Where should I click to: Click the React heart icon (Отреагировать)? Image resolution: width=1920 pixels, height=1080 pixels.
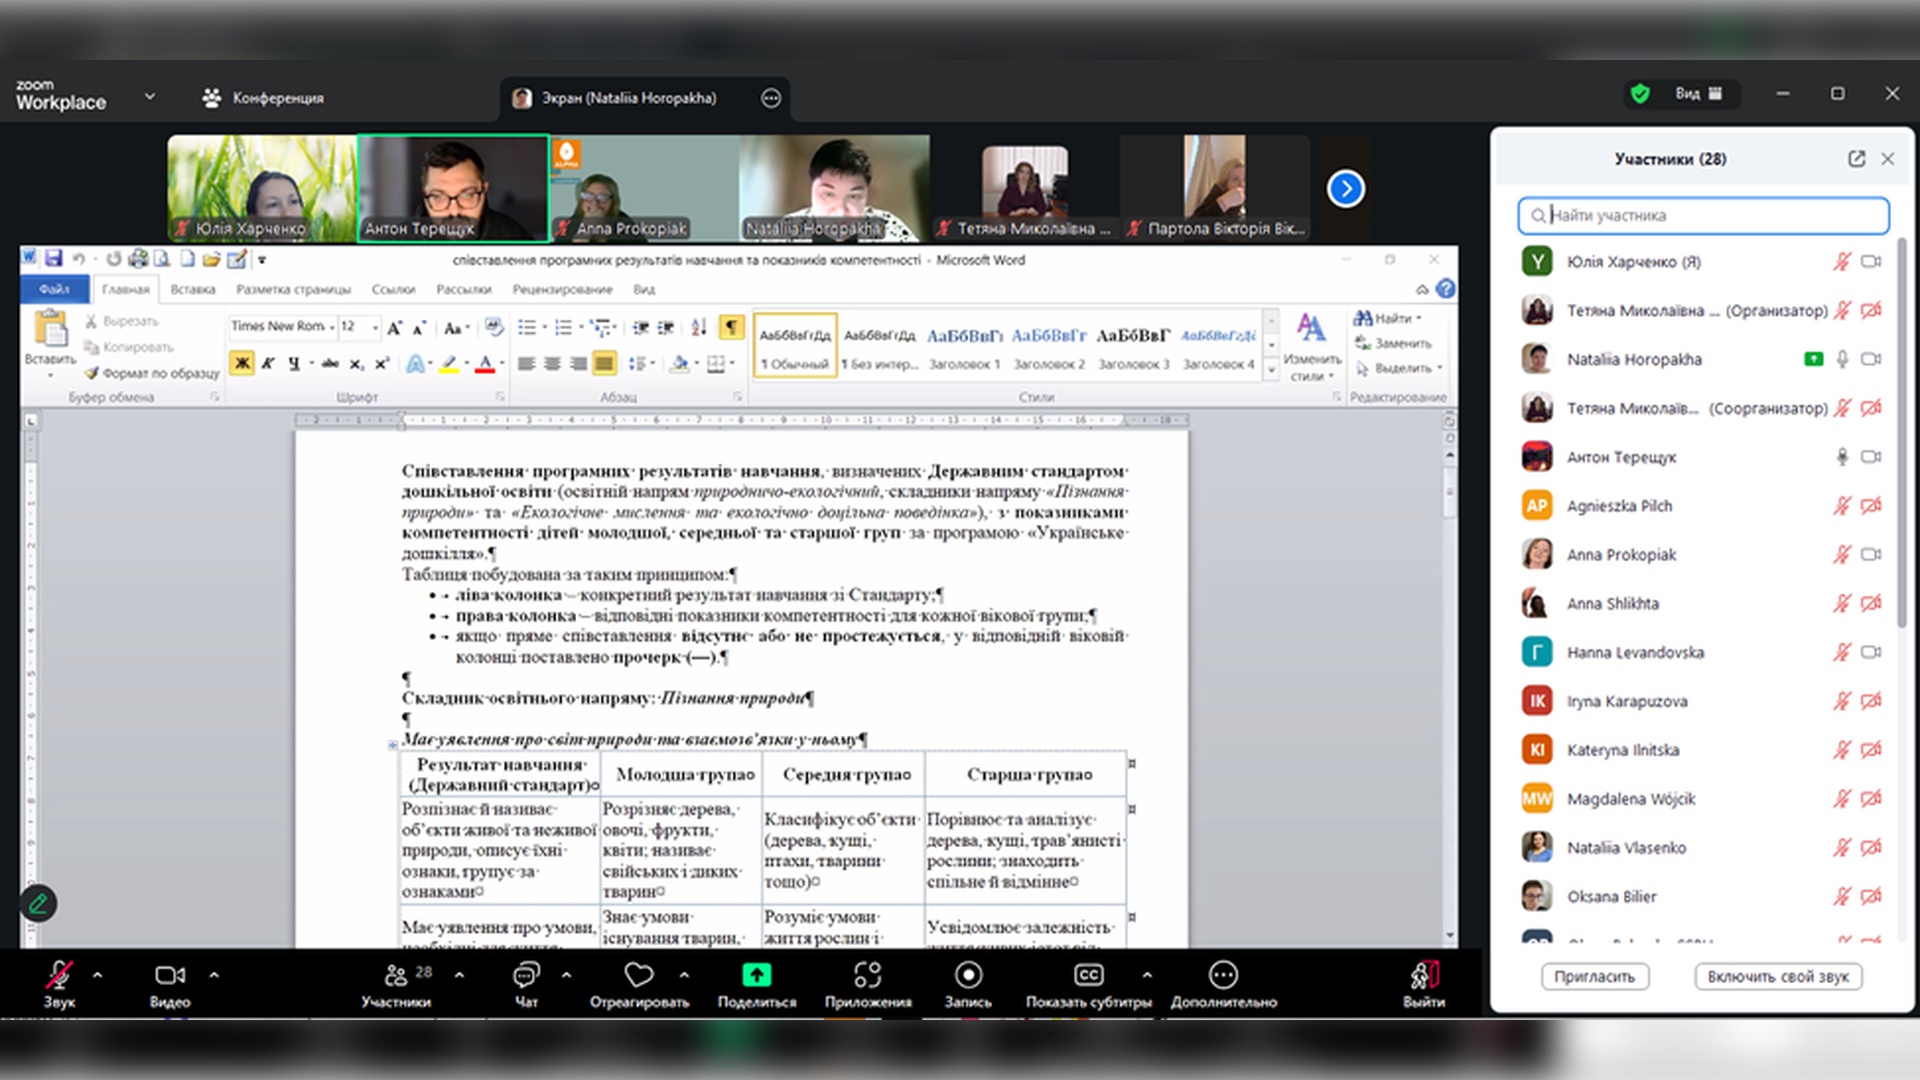(638, 975)
